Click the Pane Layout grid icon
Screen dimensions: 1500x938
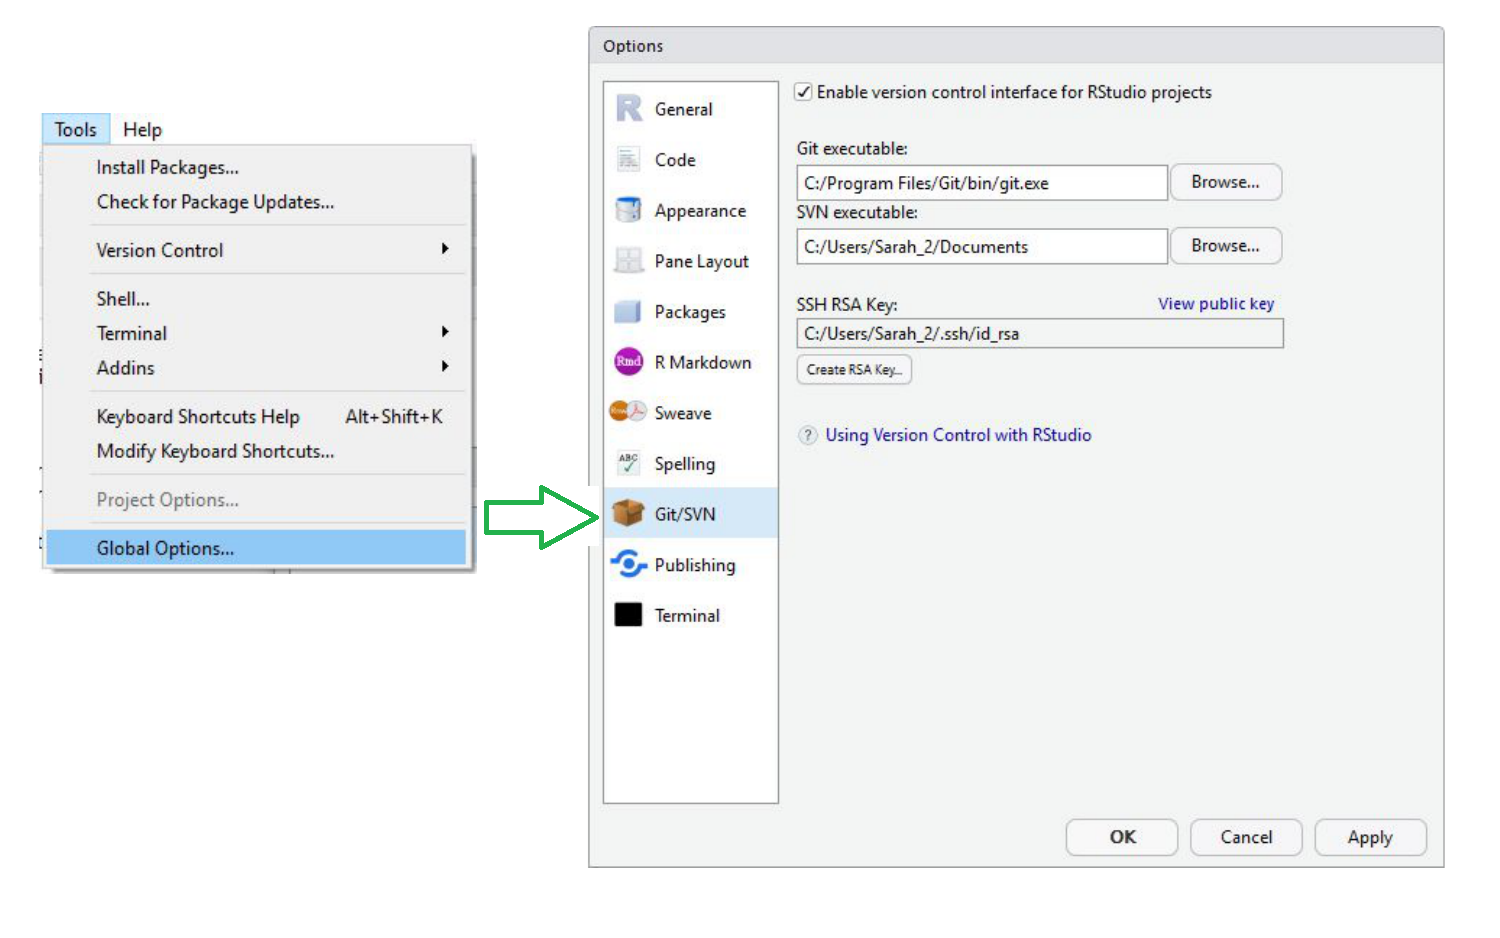click(x=628, y=261)
